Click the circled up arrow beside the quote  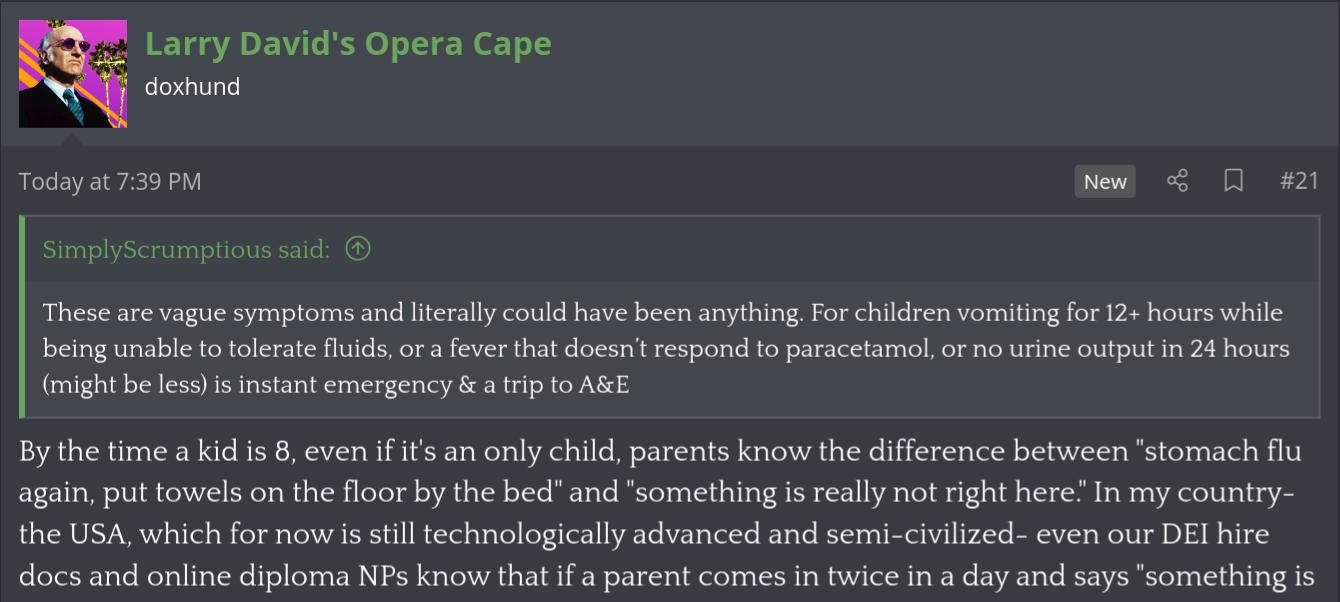pyautogui.click(x=357, y=249)
